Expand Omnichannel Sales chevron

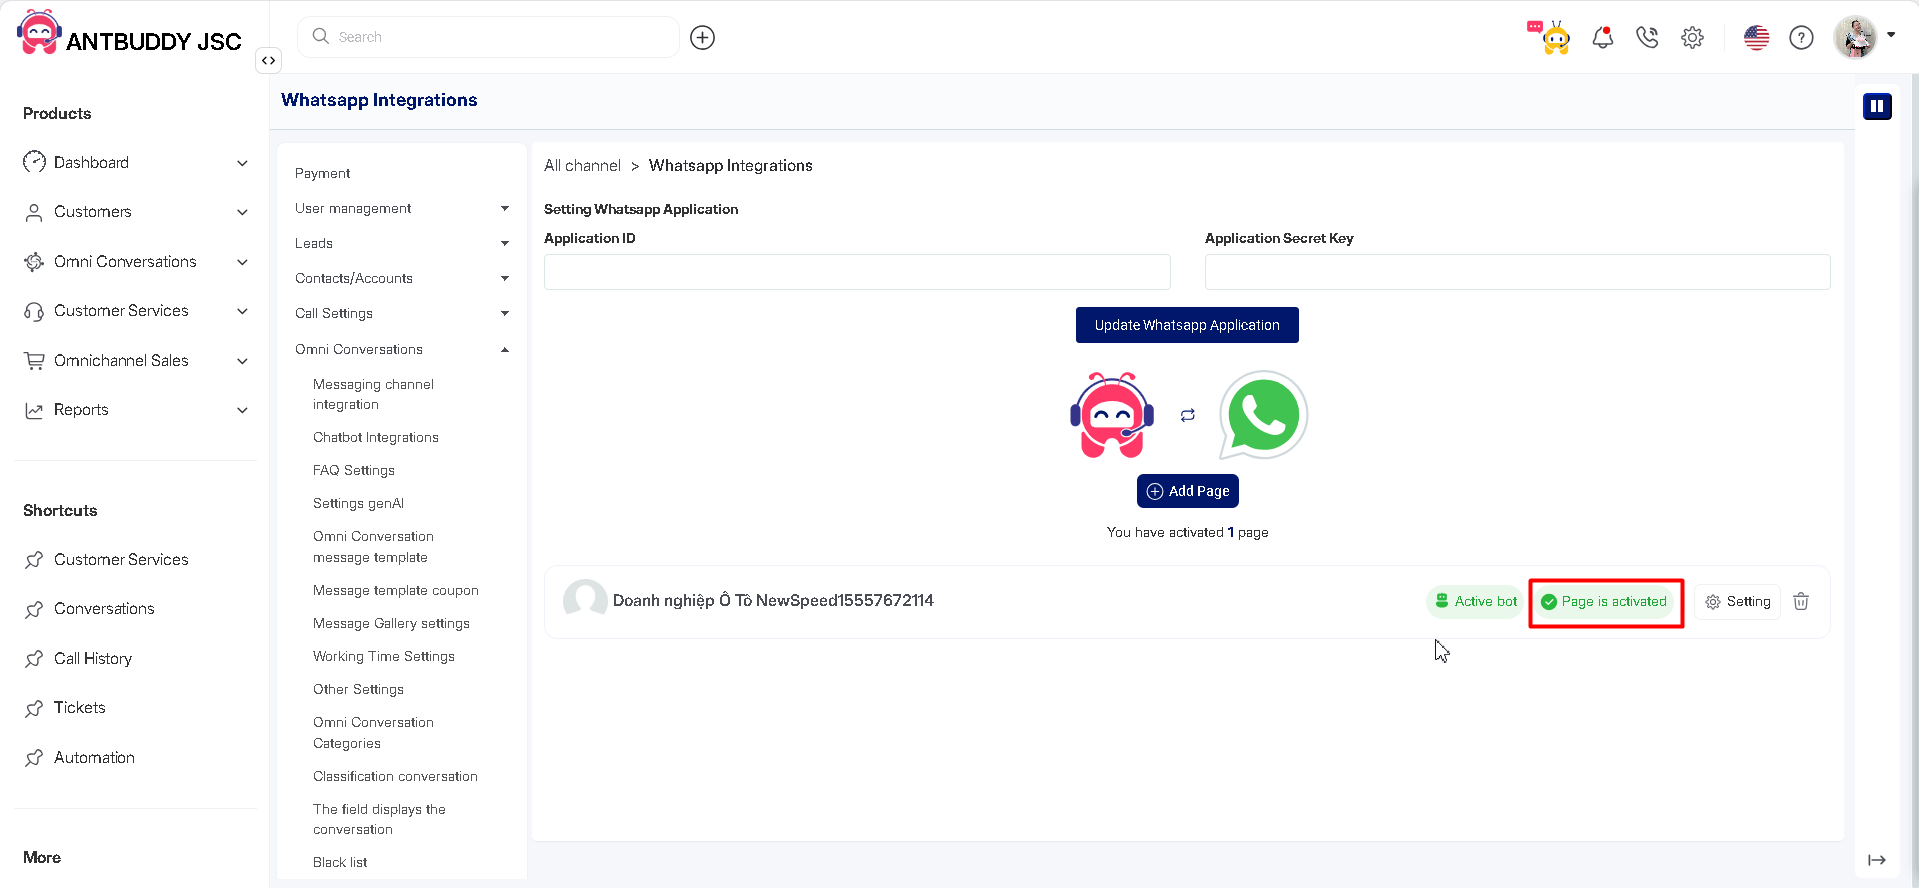click(242, 361)
